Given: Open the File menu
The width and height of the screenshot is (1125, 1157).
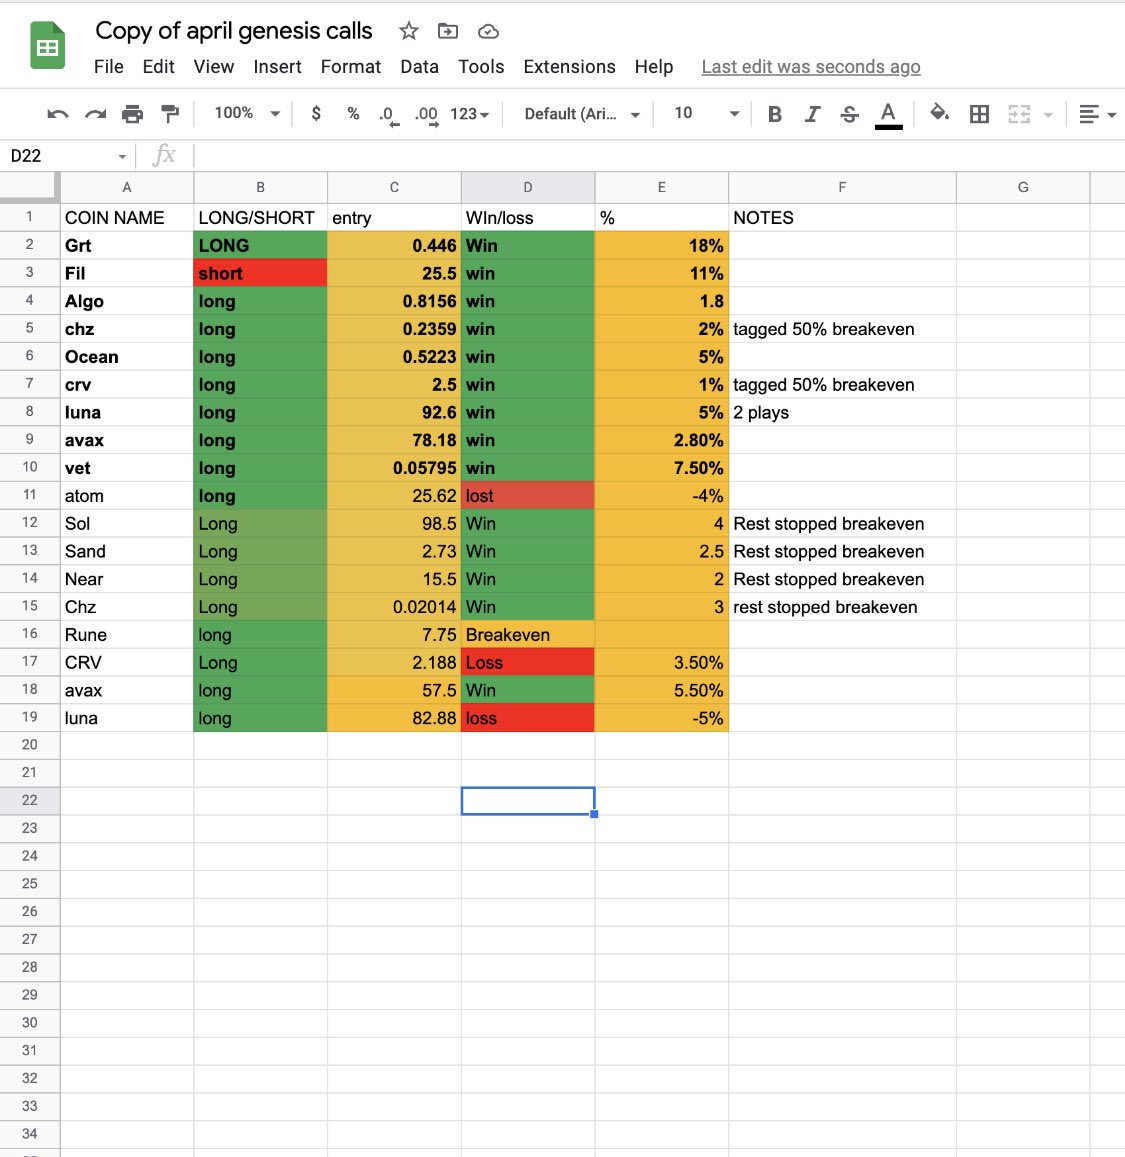Looking at the screenshot, I should pyautogui.click(x=108, y=66).
